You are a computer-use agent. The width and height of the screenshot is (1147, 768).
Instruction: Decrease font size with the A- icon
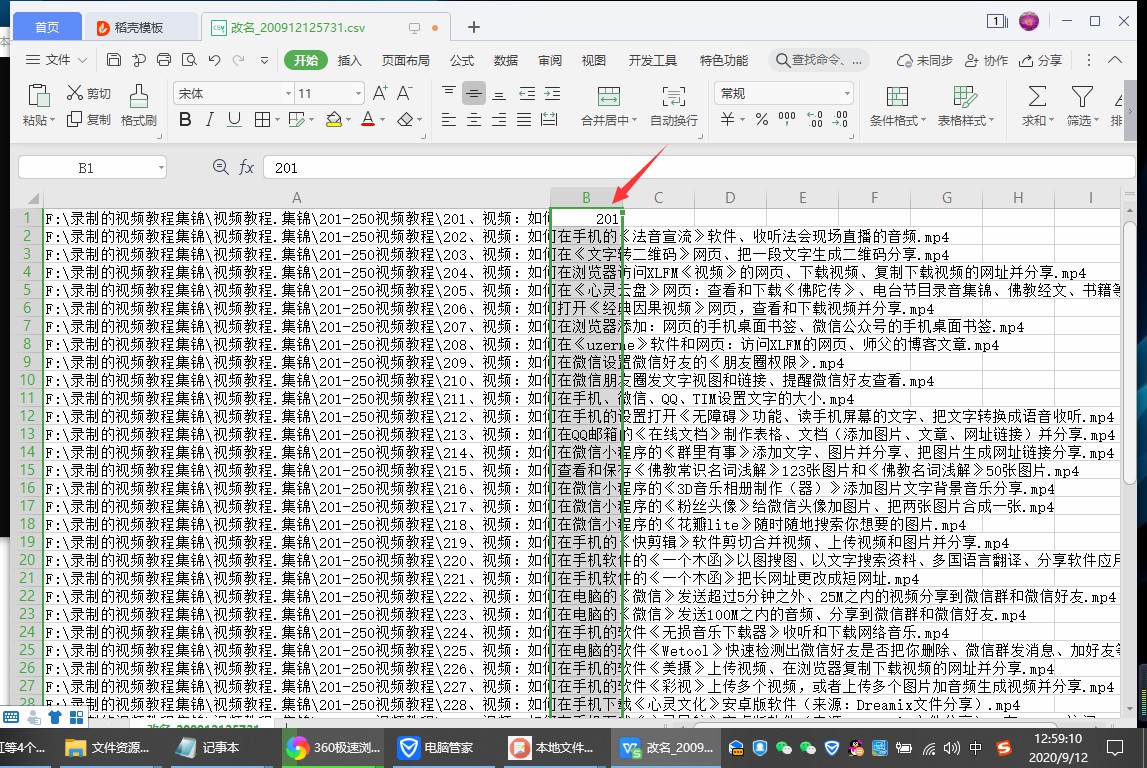pyautogui.click(x=405, y=93)
